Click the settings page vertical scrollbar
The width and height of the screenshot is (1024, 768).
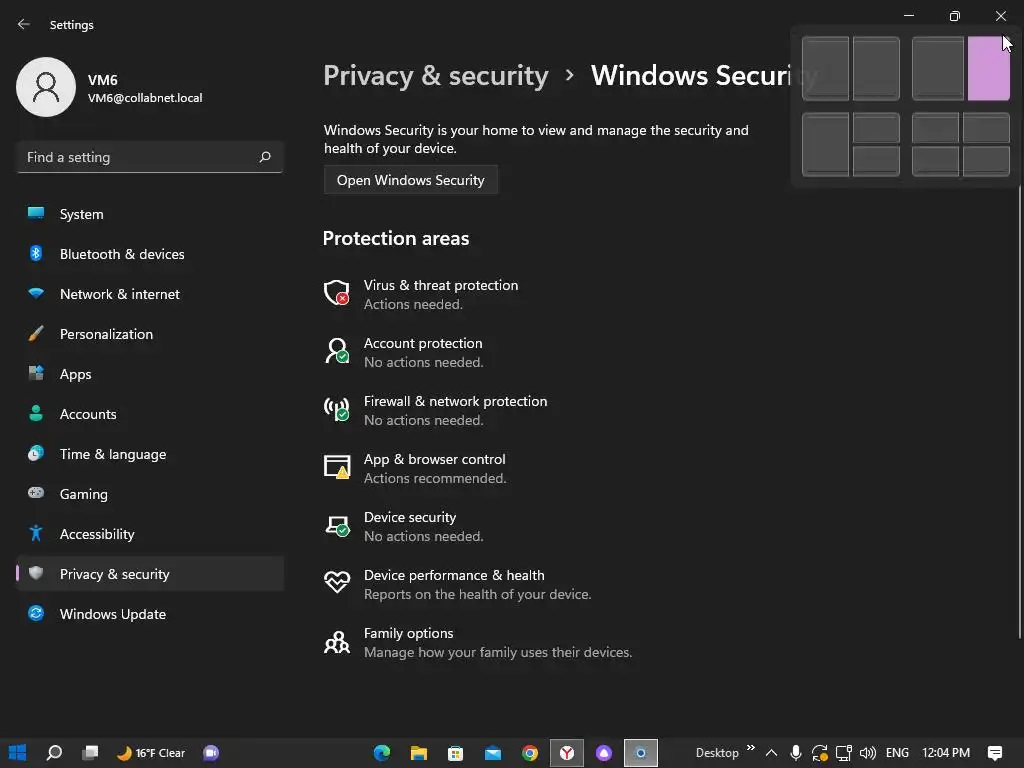coord(1019,411)
